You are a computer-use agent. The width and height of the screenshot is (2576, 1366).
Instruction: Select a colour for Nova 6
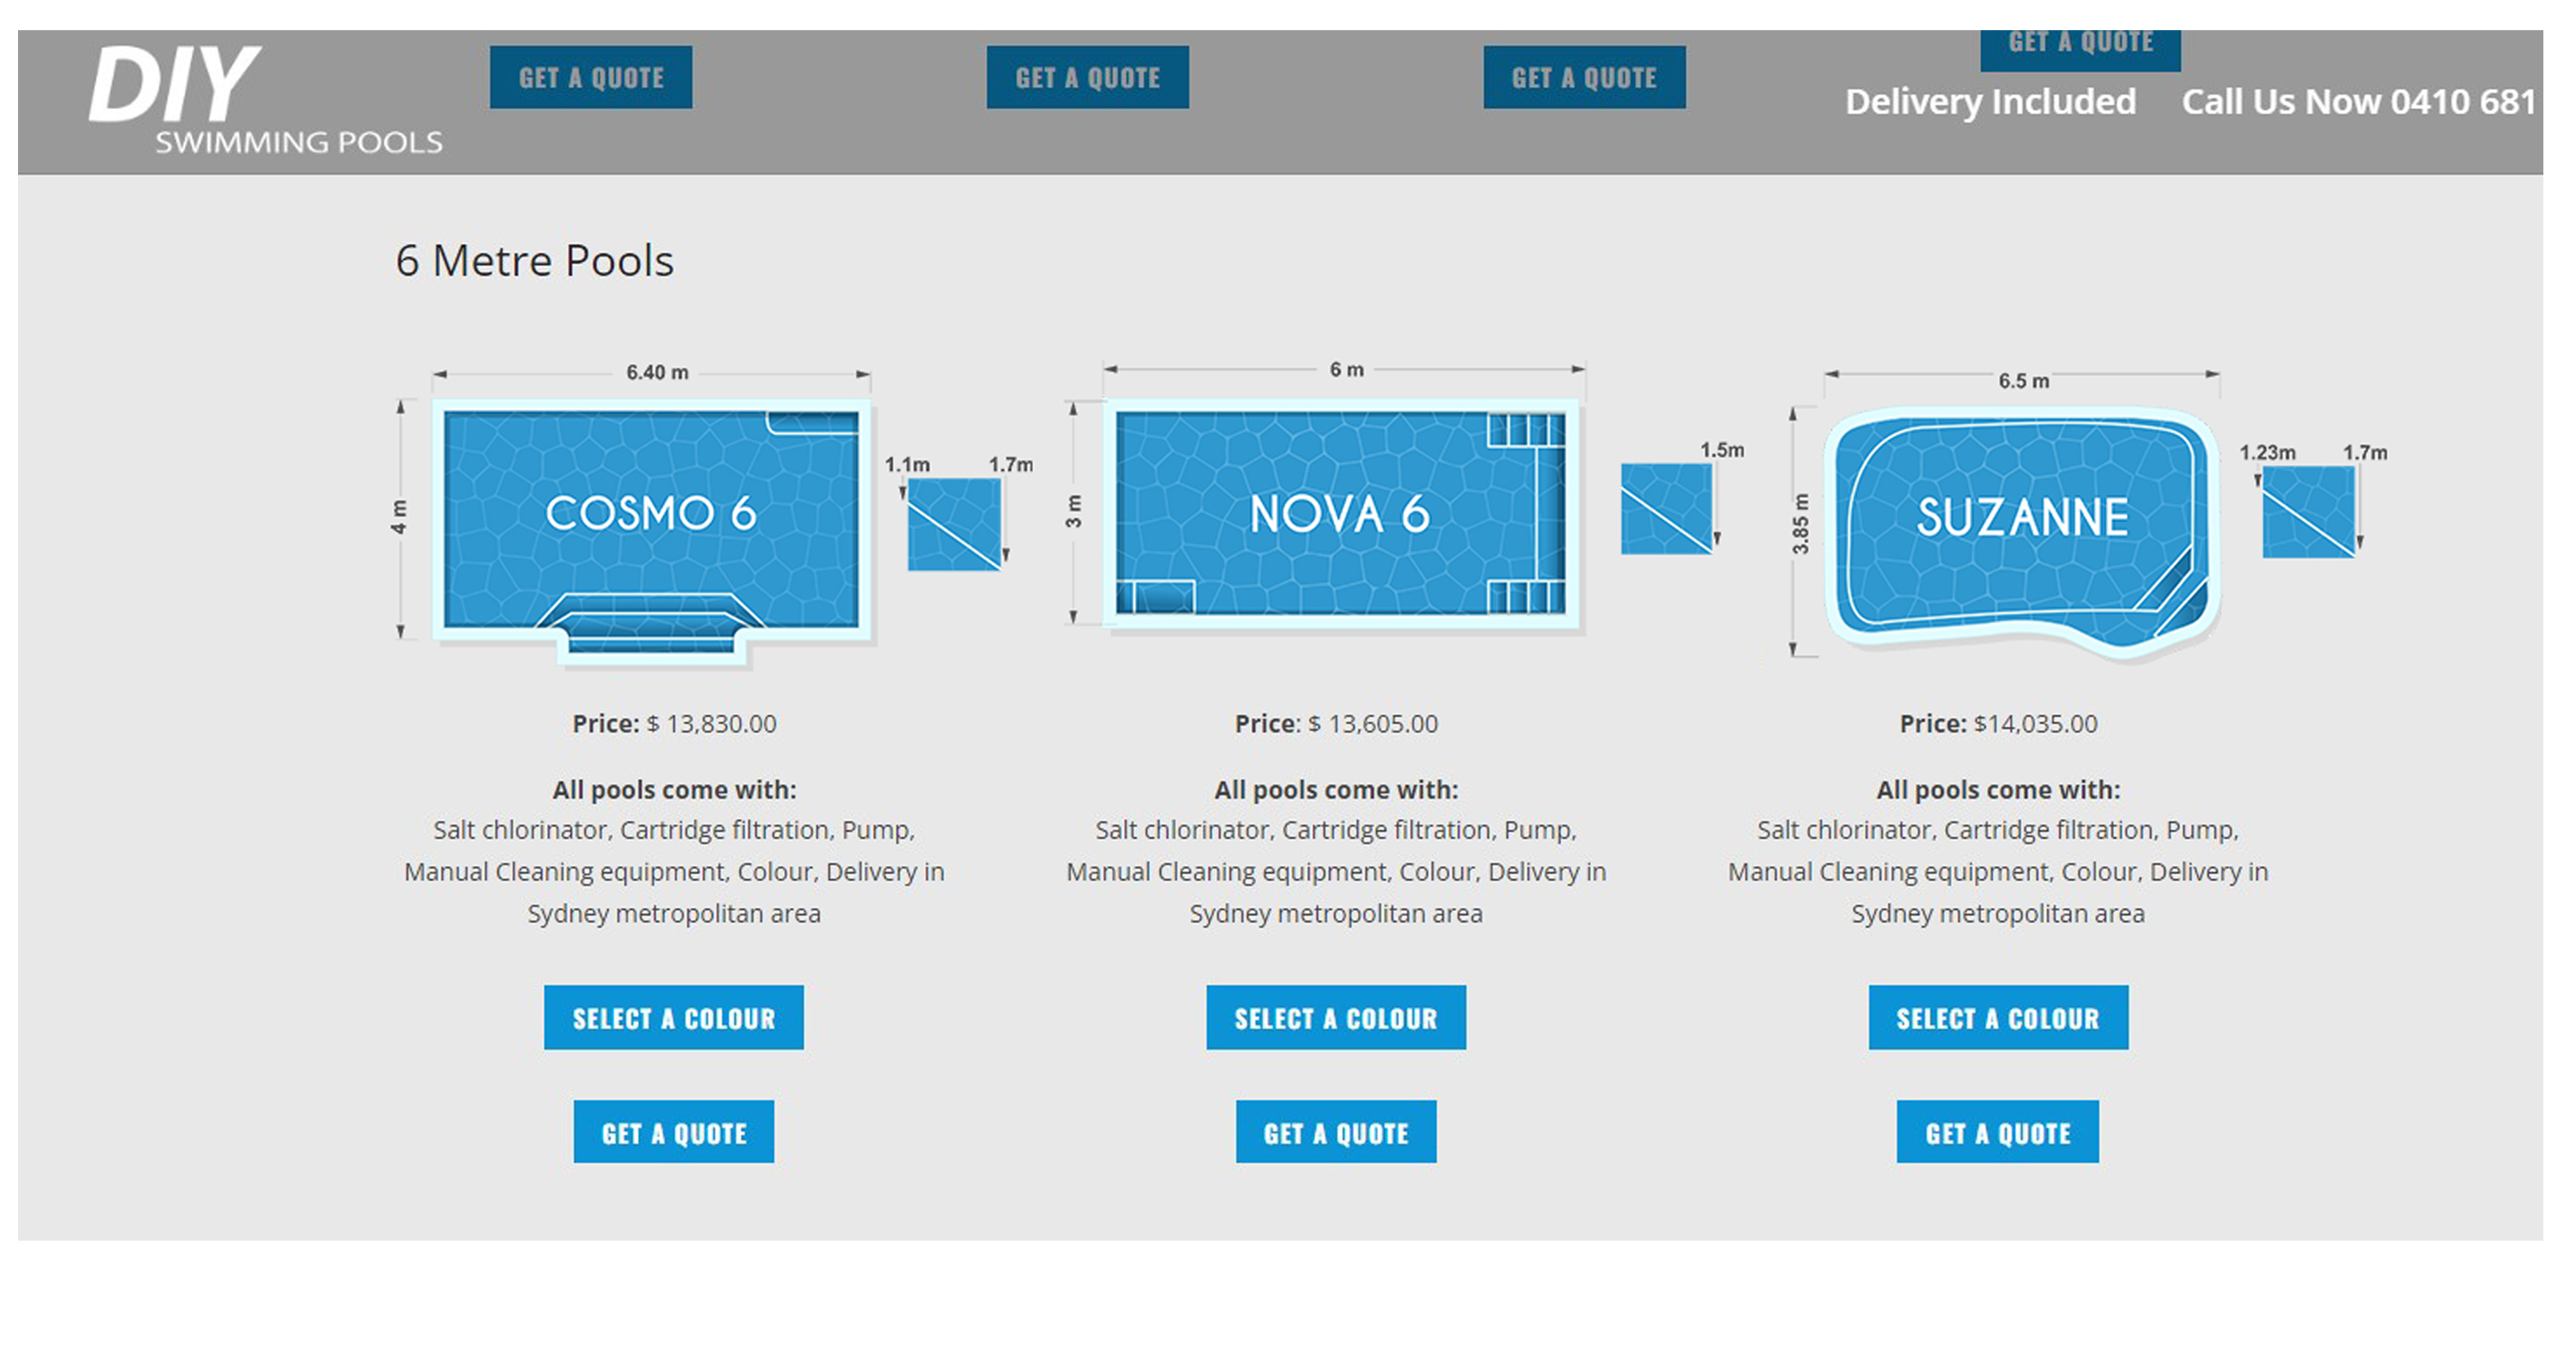coord(1335,1017)
